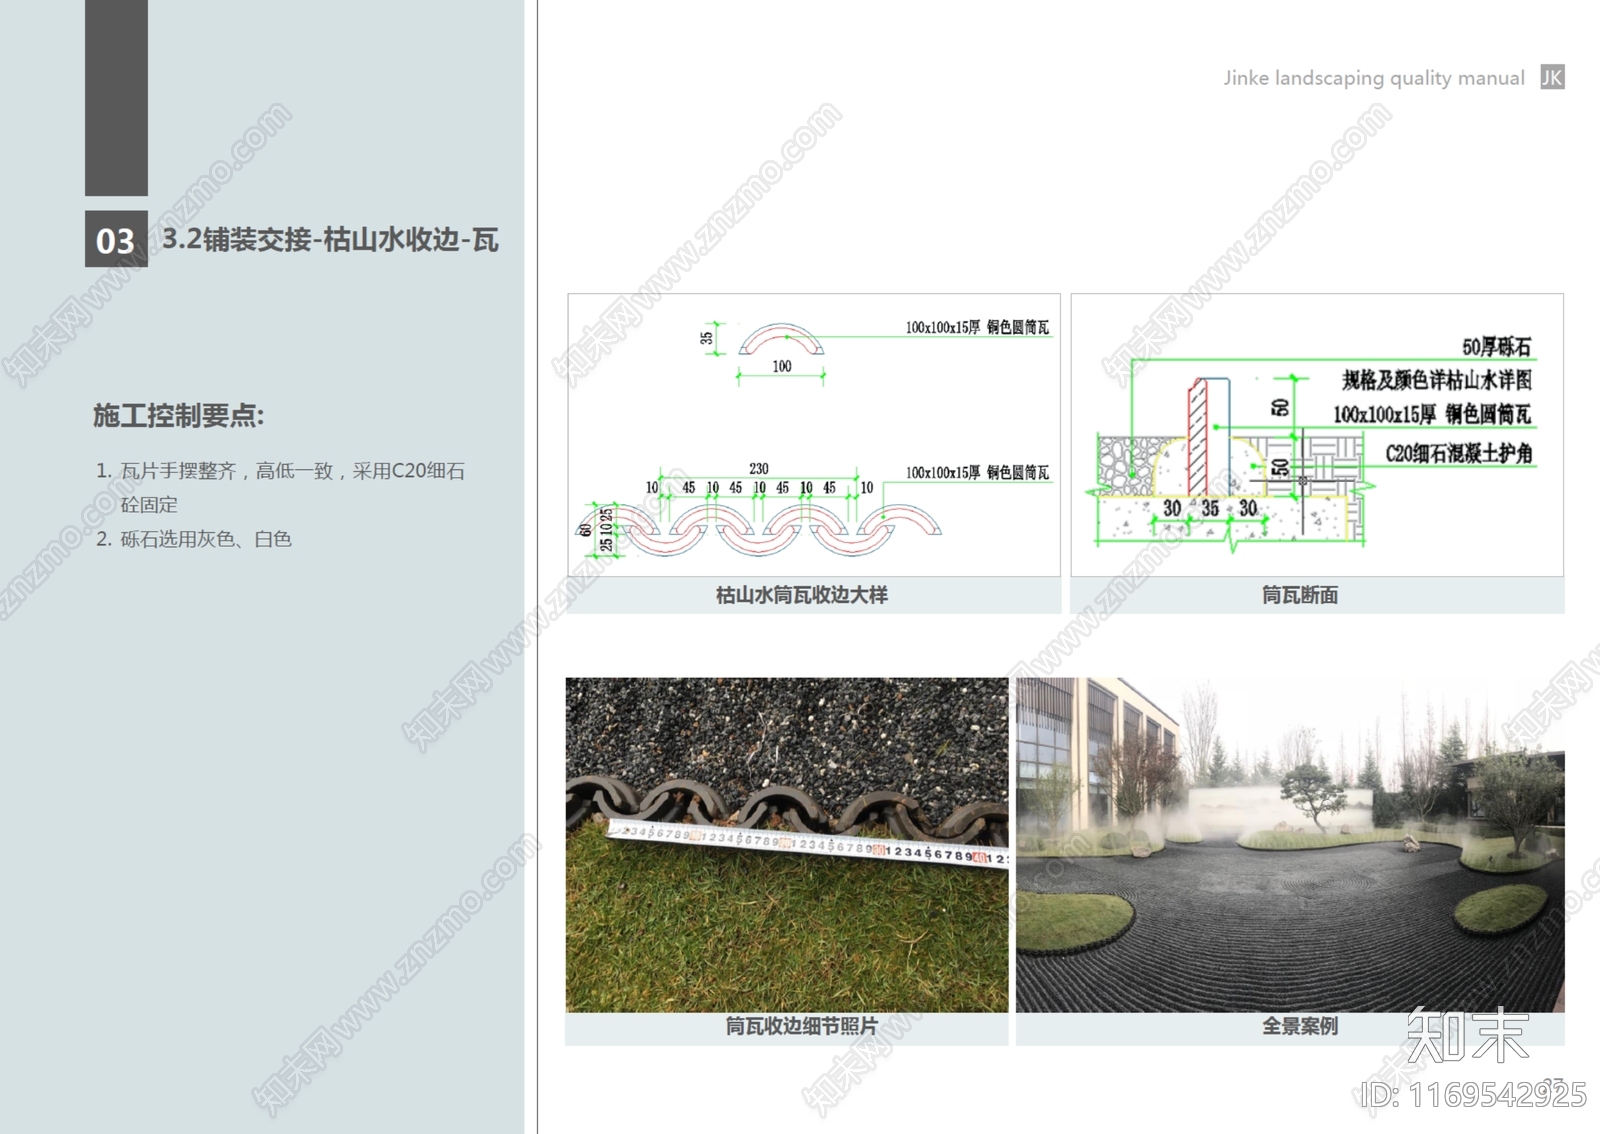The width and height of the screenshot is (1600, 1134).
Task: Open the 筒瓦收边细节照片 tape-measure photo
Action: (x=787, y=845)
